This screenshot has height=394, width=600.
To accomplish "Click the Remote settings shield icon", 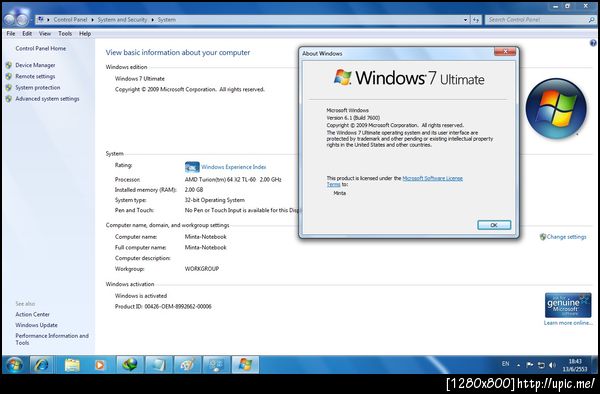I will 9,76.
